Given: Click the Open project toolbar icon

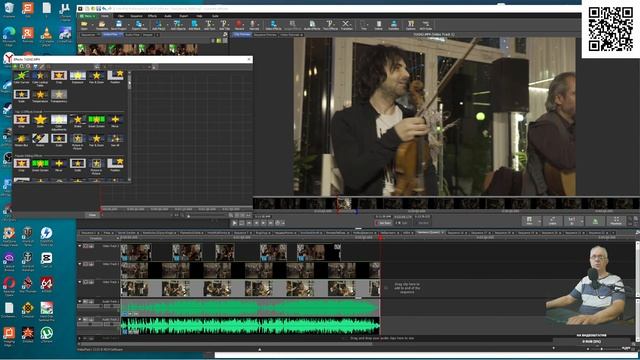Looking at the screenshot, I should [x=84, y=24].
